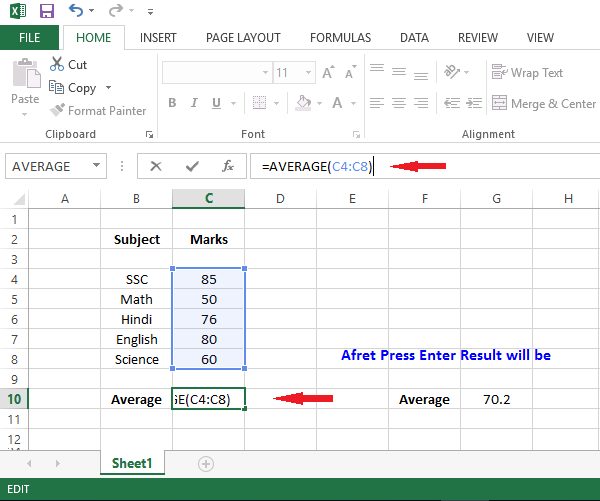Switch to the INSERT tab
The image size is (600, 501).
[158, 38]
